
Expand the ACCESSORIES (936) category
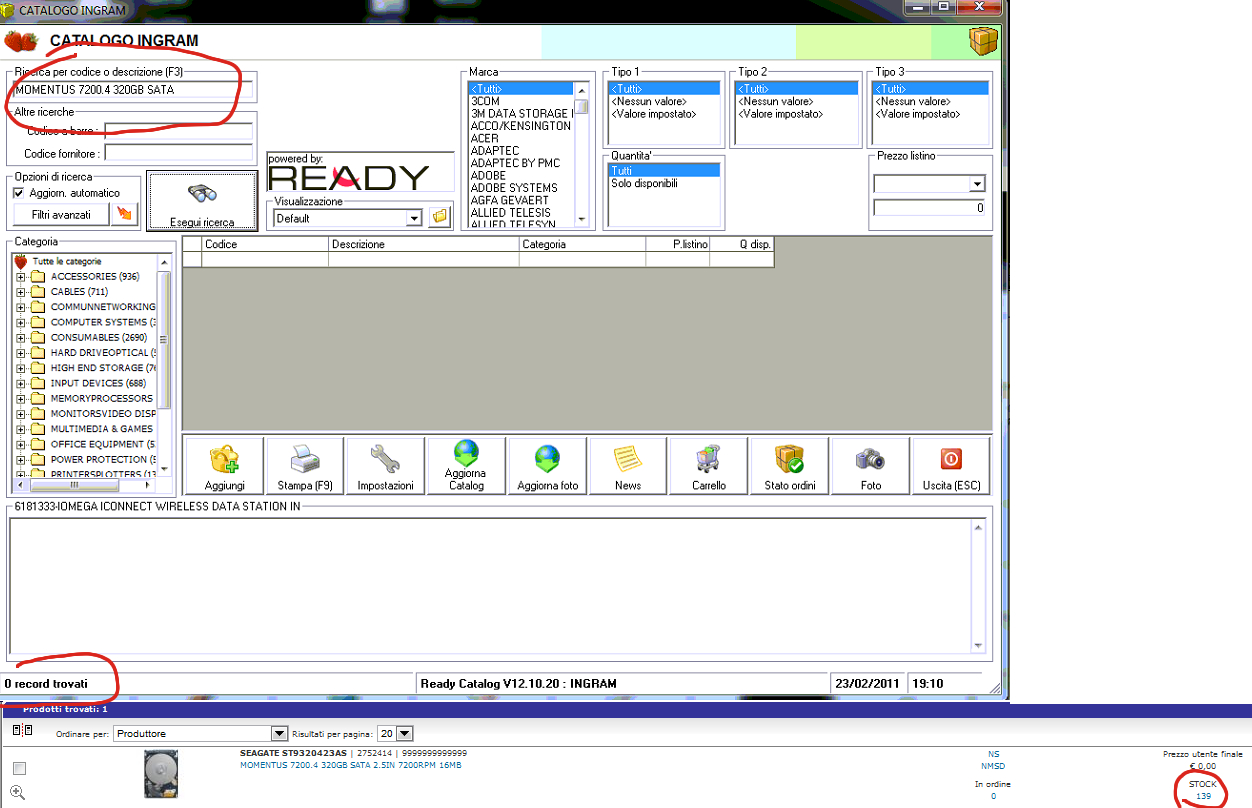[21, 277]
